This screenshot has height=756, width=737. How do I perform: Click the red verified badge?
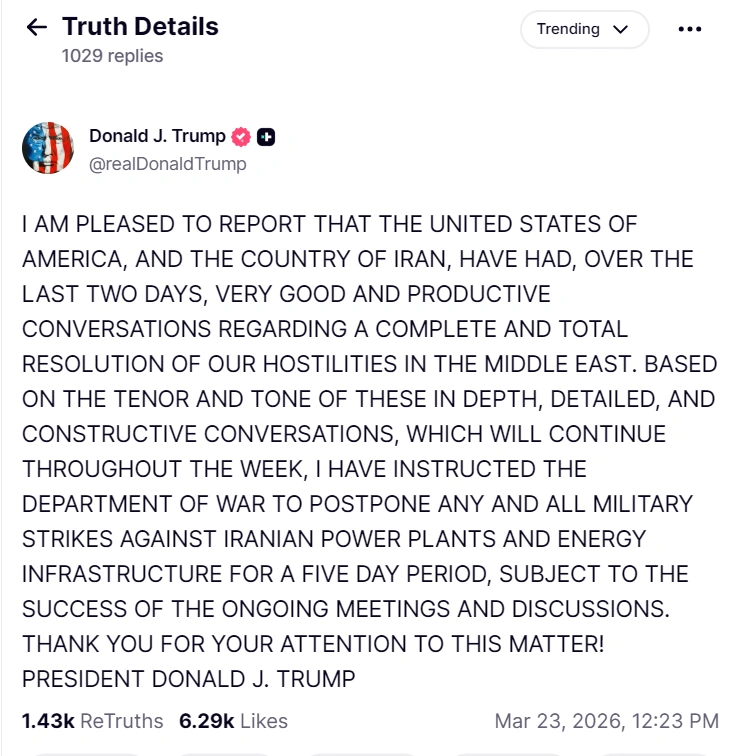coord(241,137)
